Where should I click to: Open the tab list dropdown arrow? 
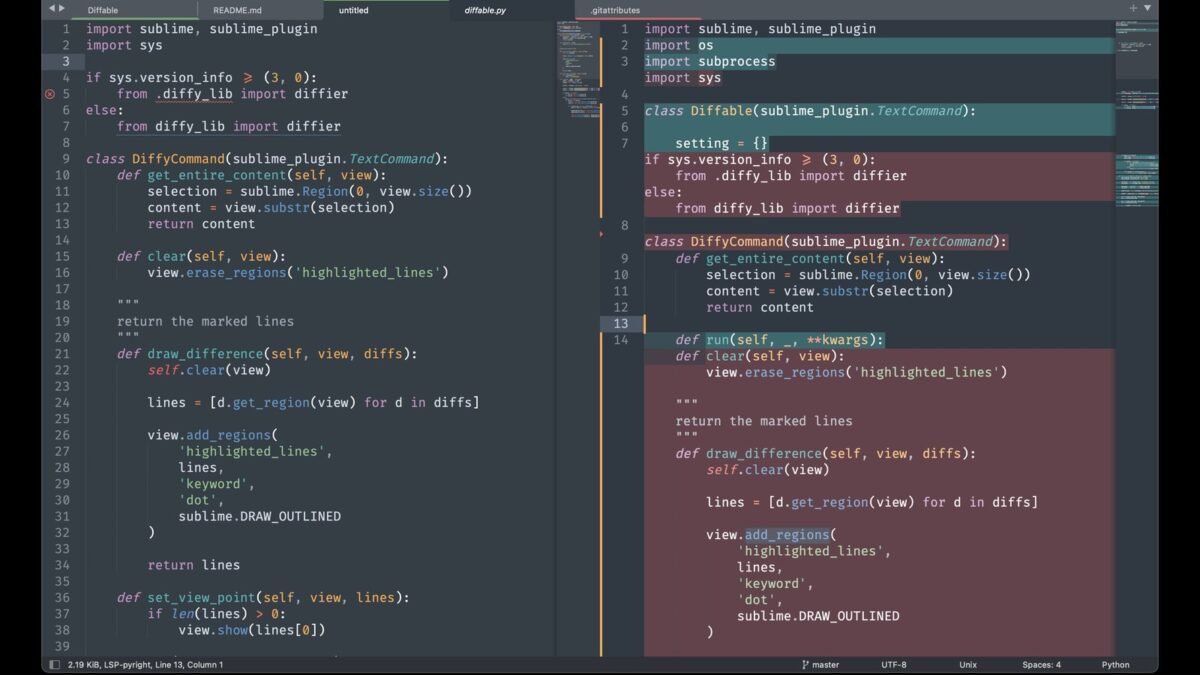[x=1147, y=8]
